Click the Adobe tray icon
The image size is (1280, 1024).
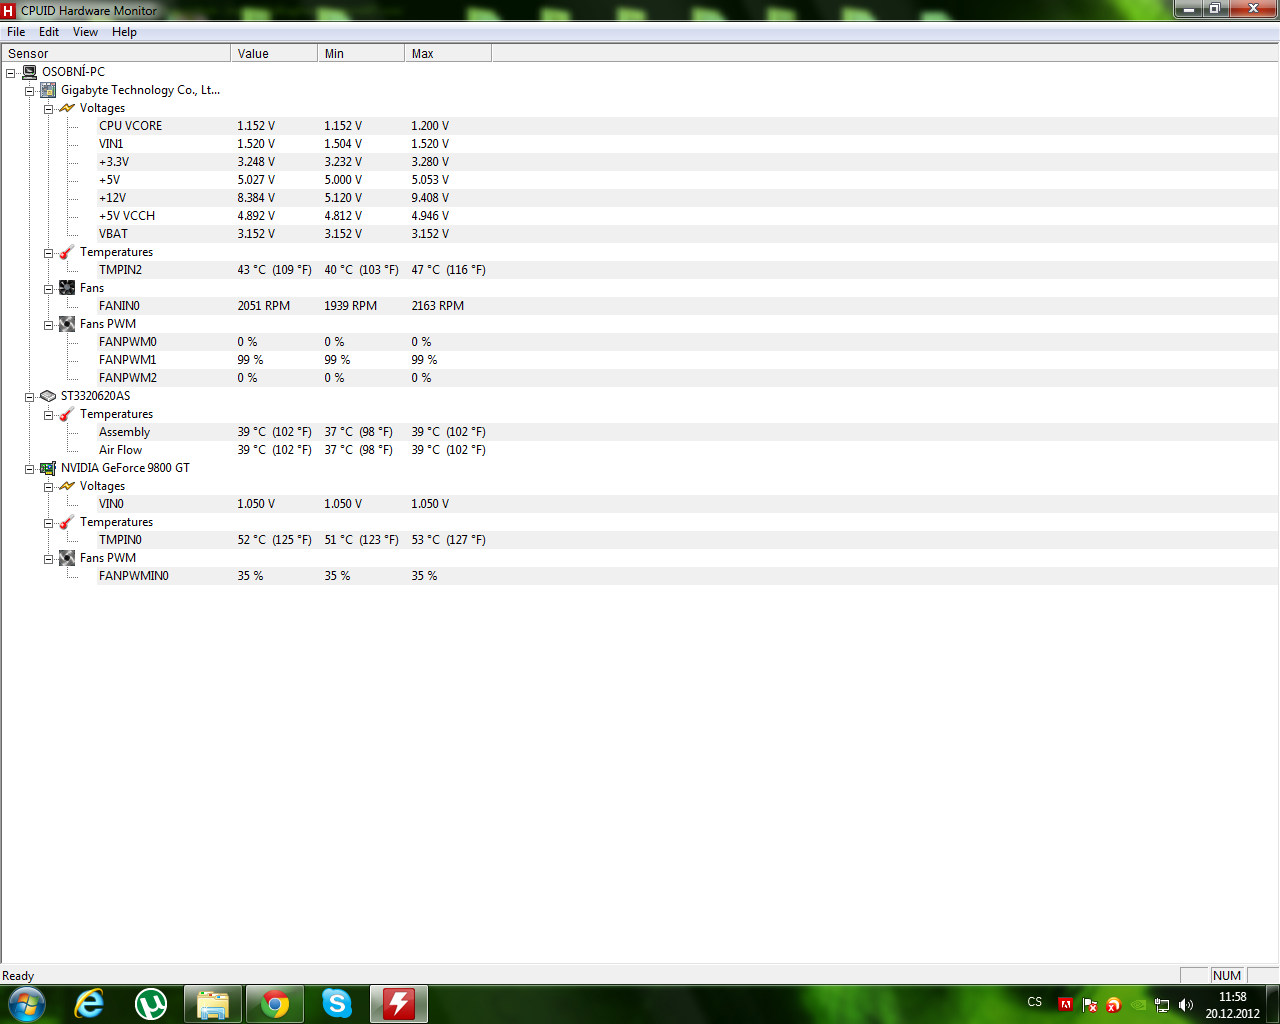(1066, 1005)
